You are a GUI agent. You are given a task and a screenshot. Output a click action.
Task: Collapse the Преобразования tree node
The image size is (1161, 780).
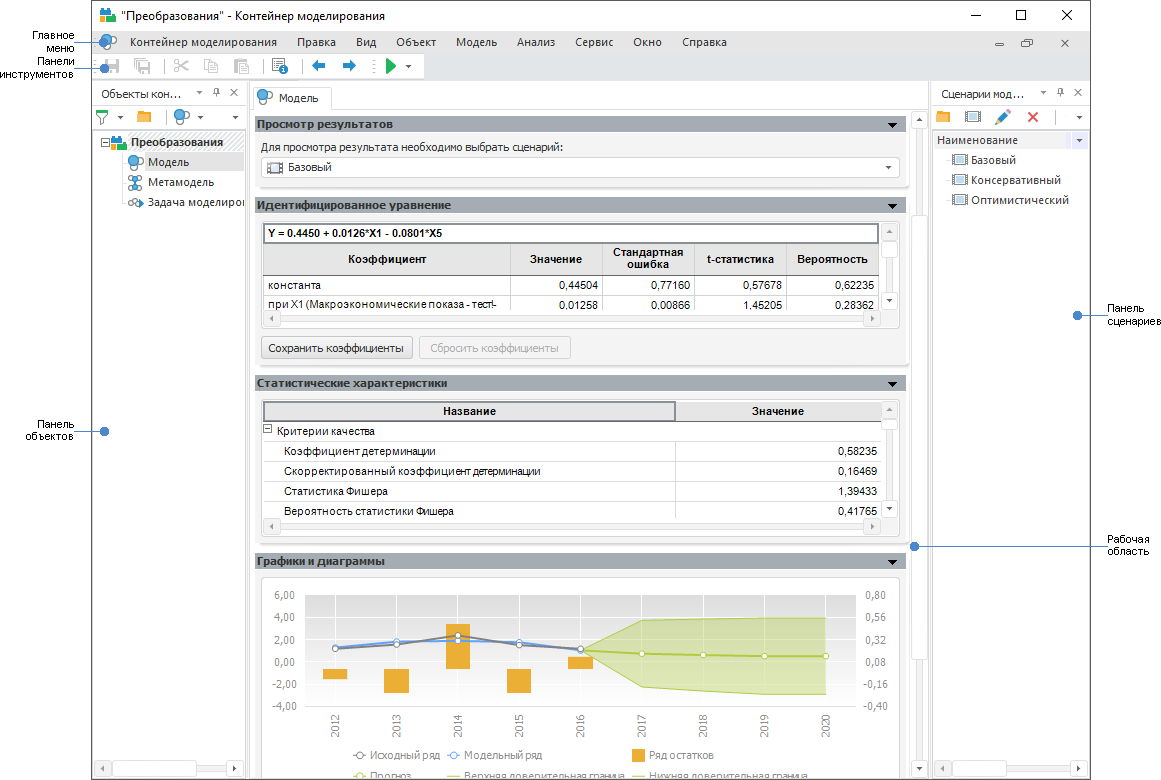(x=105, y=142)
